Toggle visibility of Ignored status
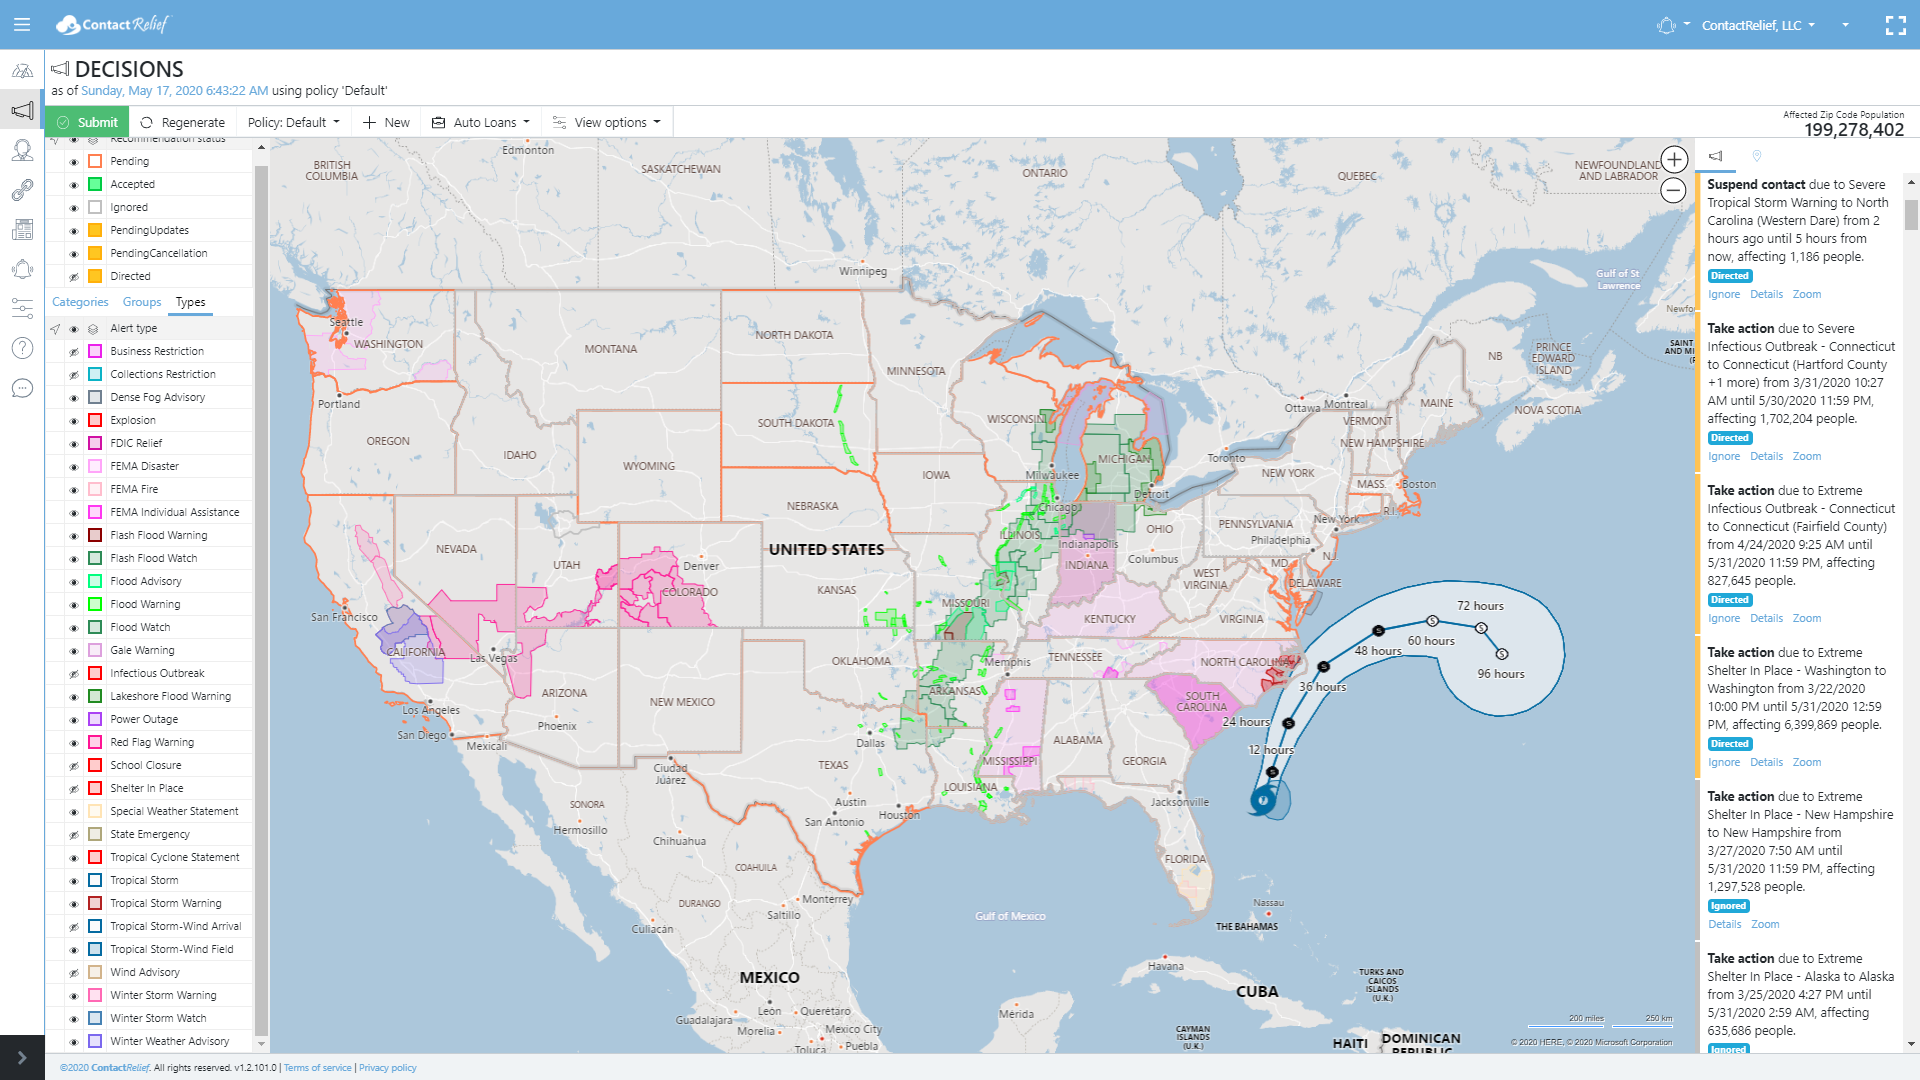The height and width of the screenshot is (1080, 1920). pos(73,208)
